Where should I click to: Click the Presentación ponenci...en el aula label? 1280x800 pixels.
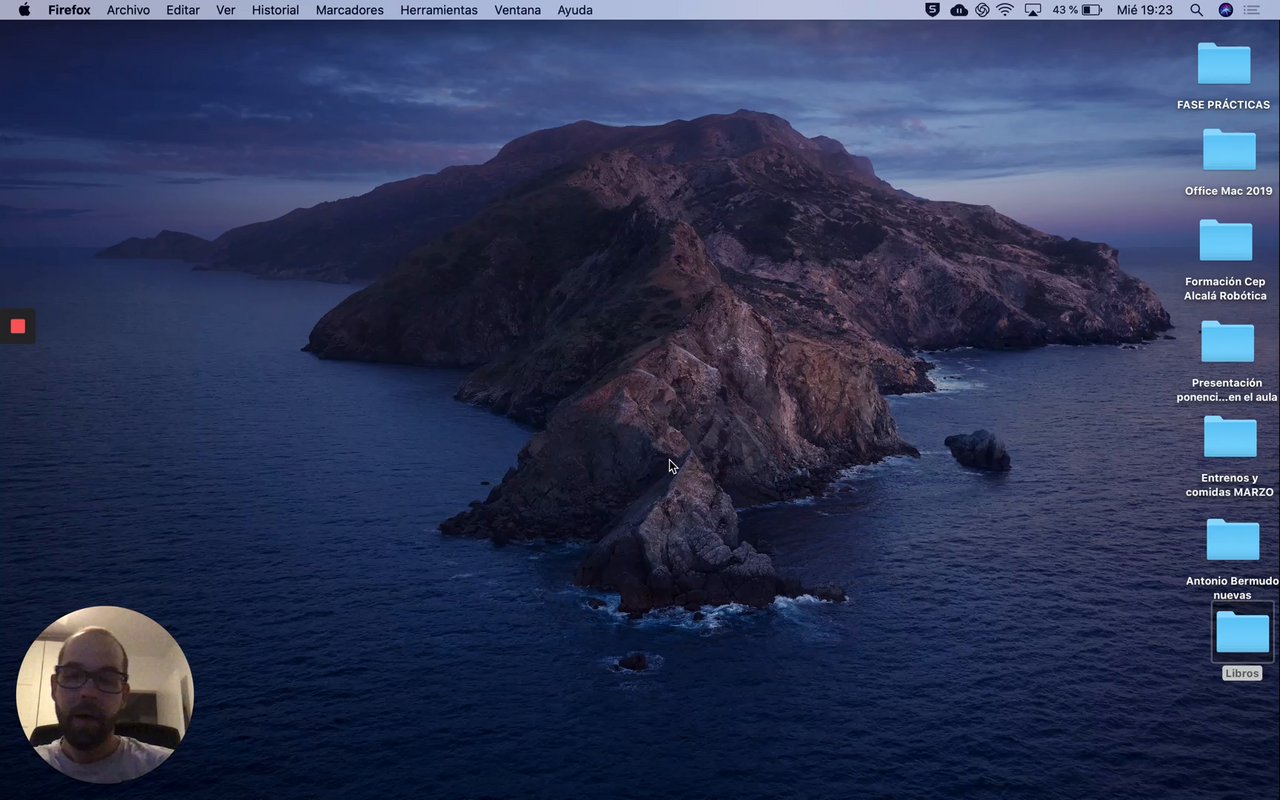[1227, 390]
